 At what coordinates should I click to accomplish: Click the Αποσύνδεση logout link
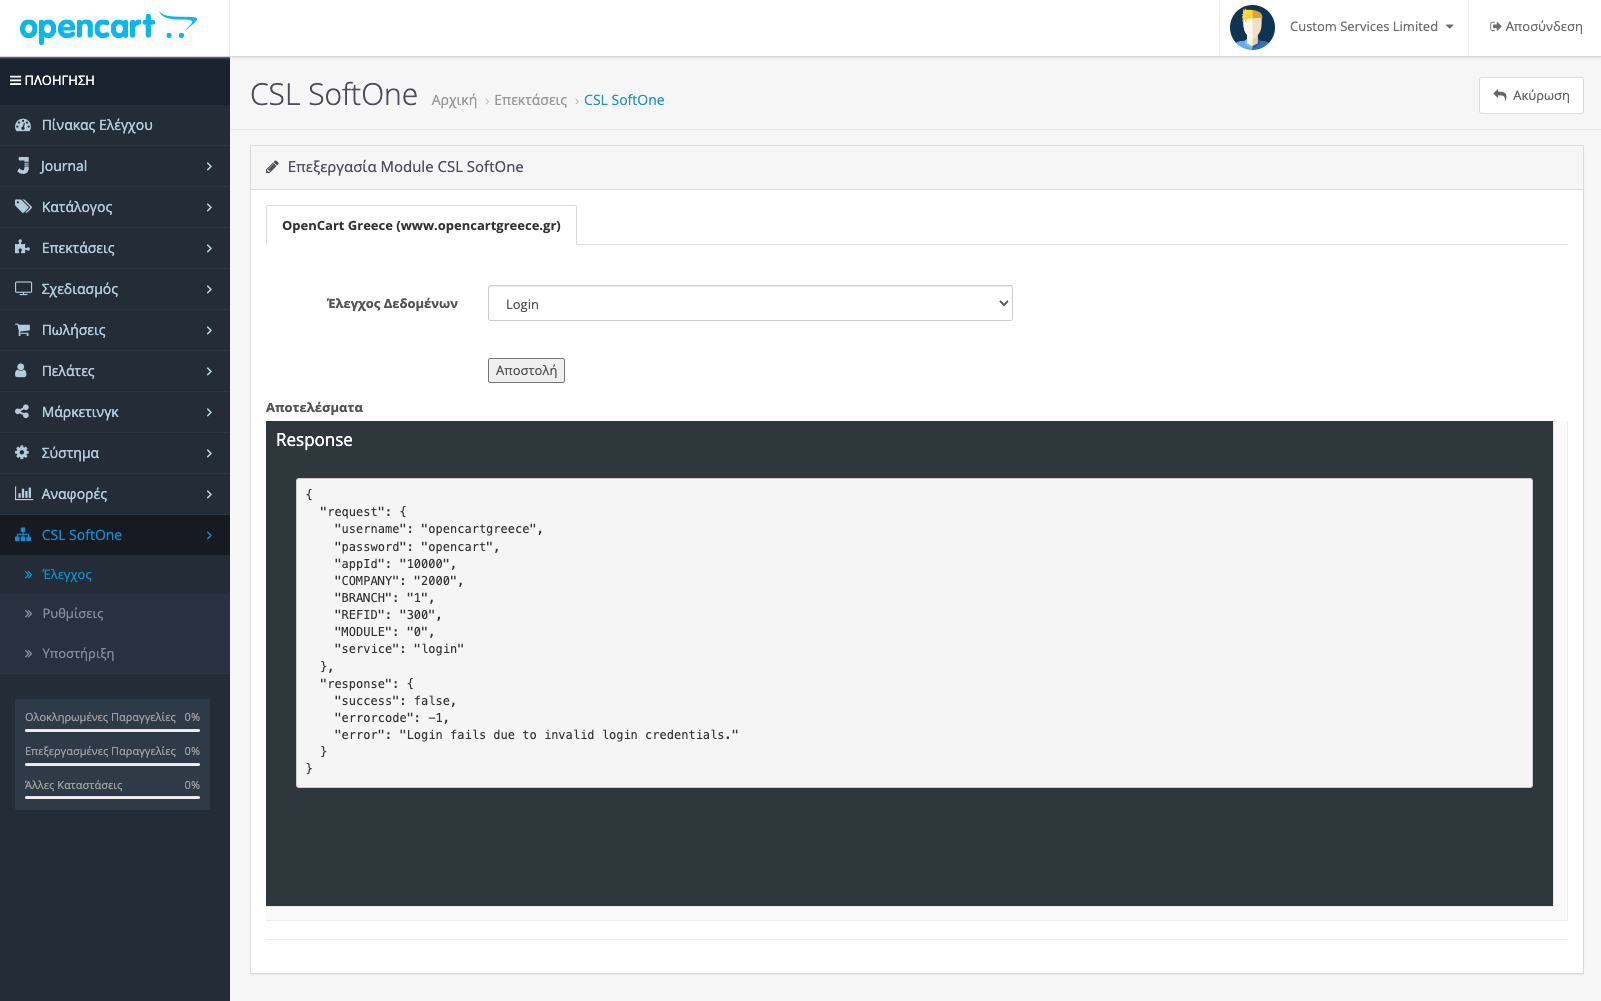click(1536, 27)
